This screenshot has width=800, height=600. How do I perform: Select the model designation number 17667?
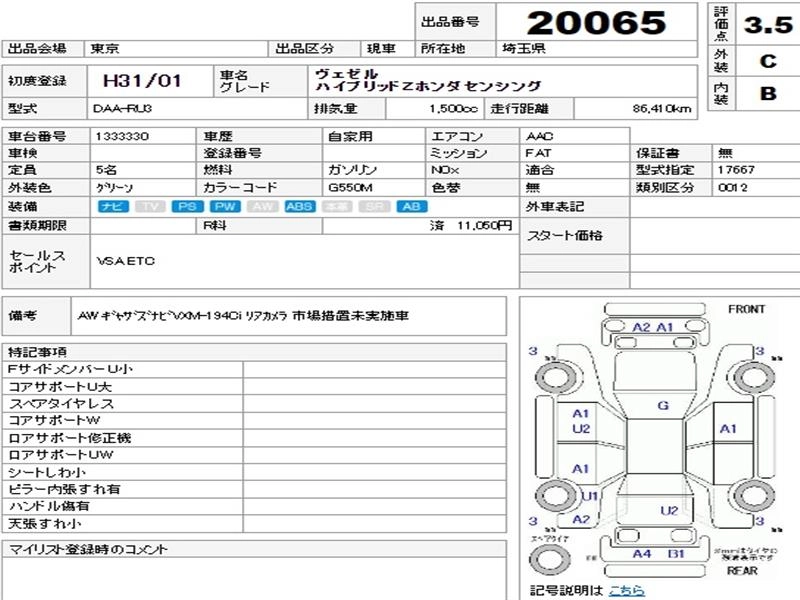coord(736,170)
